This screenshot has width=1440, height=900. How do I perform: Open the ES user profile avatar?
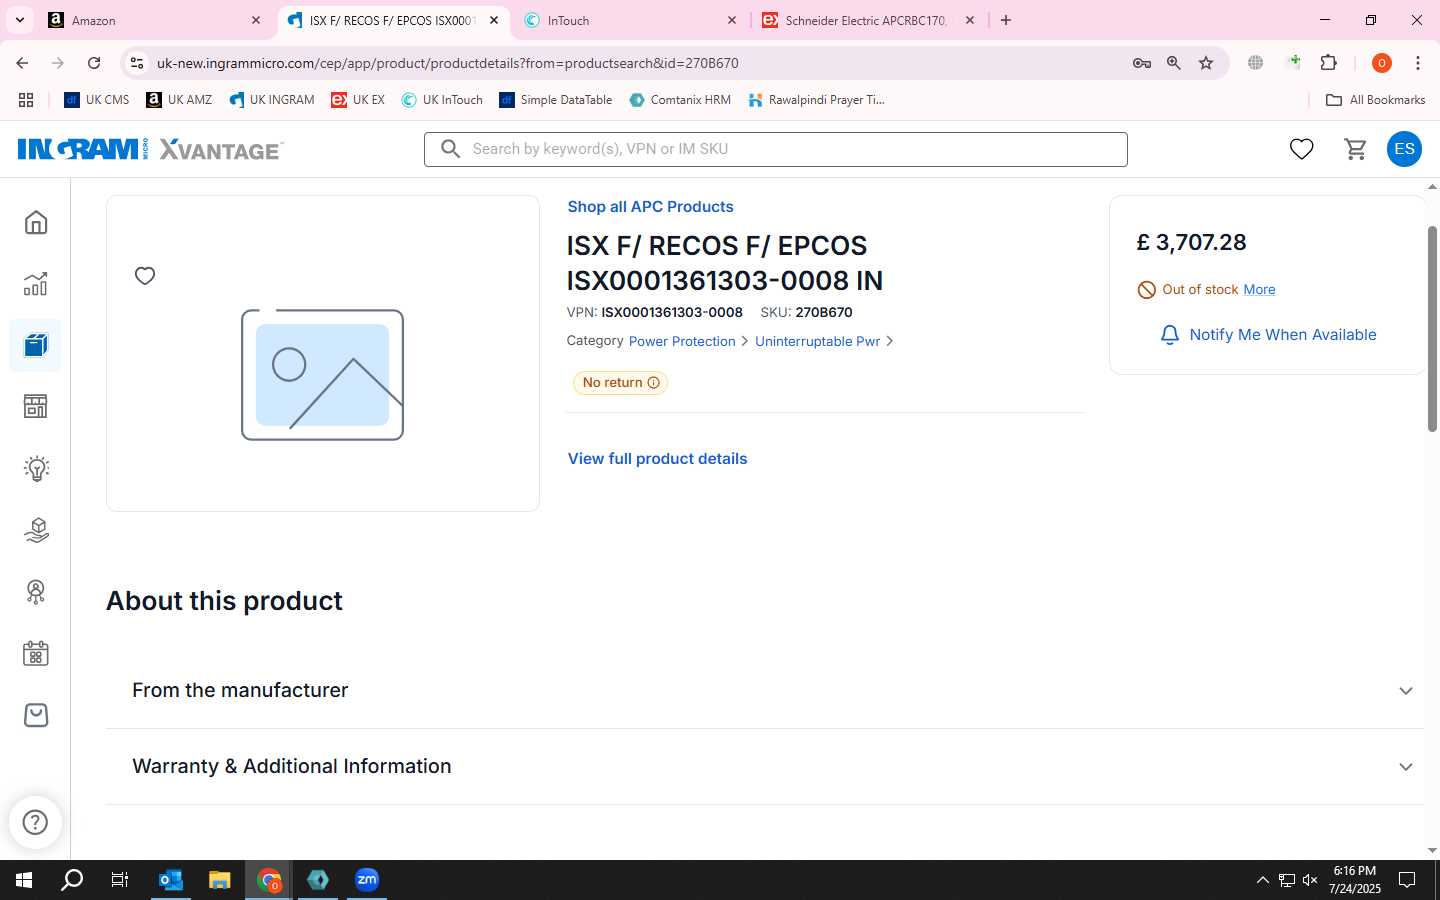[1404, 149]
